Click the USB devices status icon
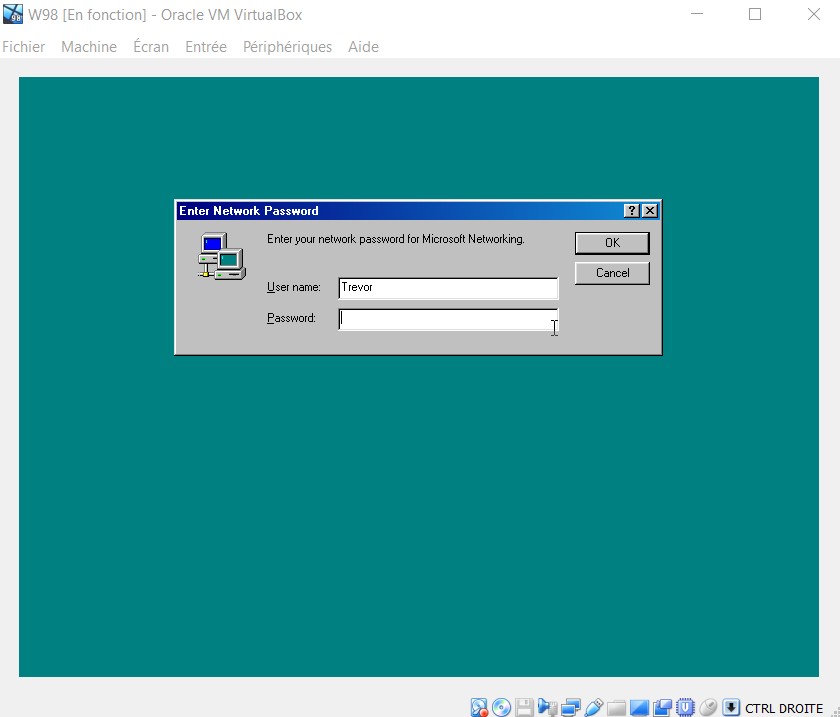This screenshot has height=717, width=840. tap(593, 708)
